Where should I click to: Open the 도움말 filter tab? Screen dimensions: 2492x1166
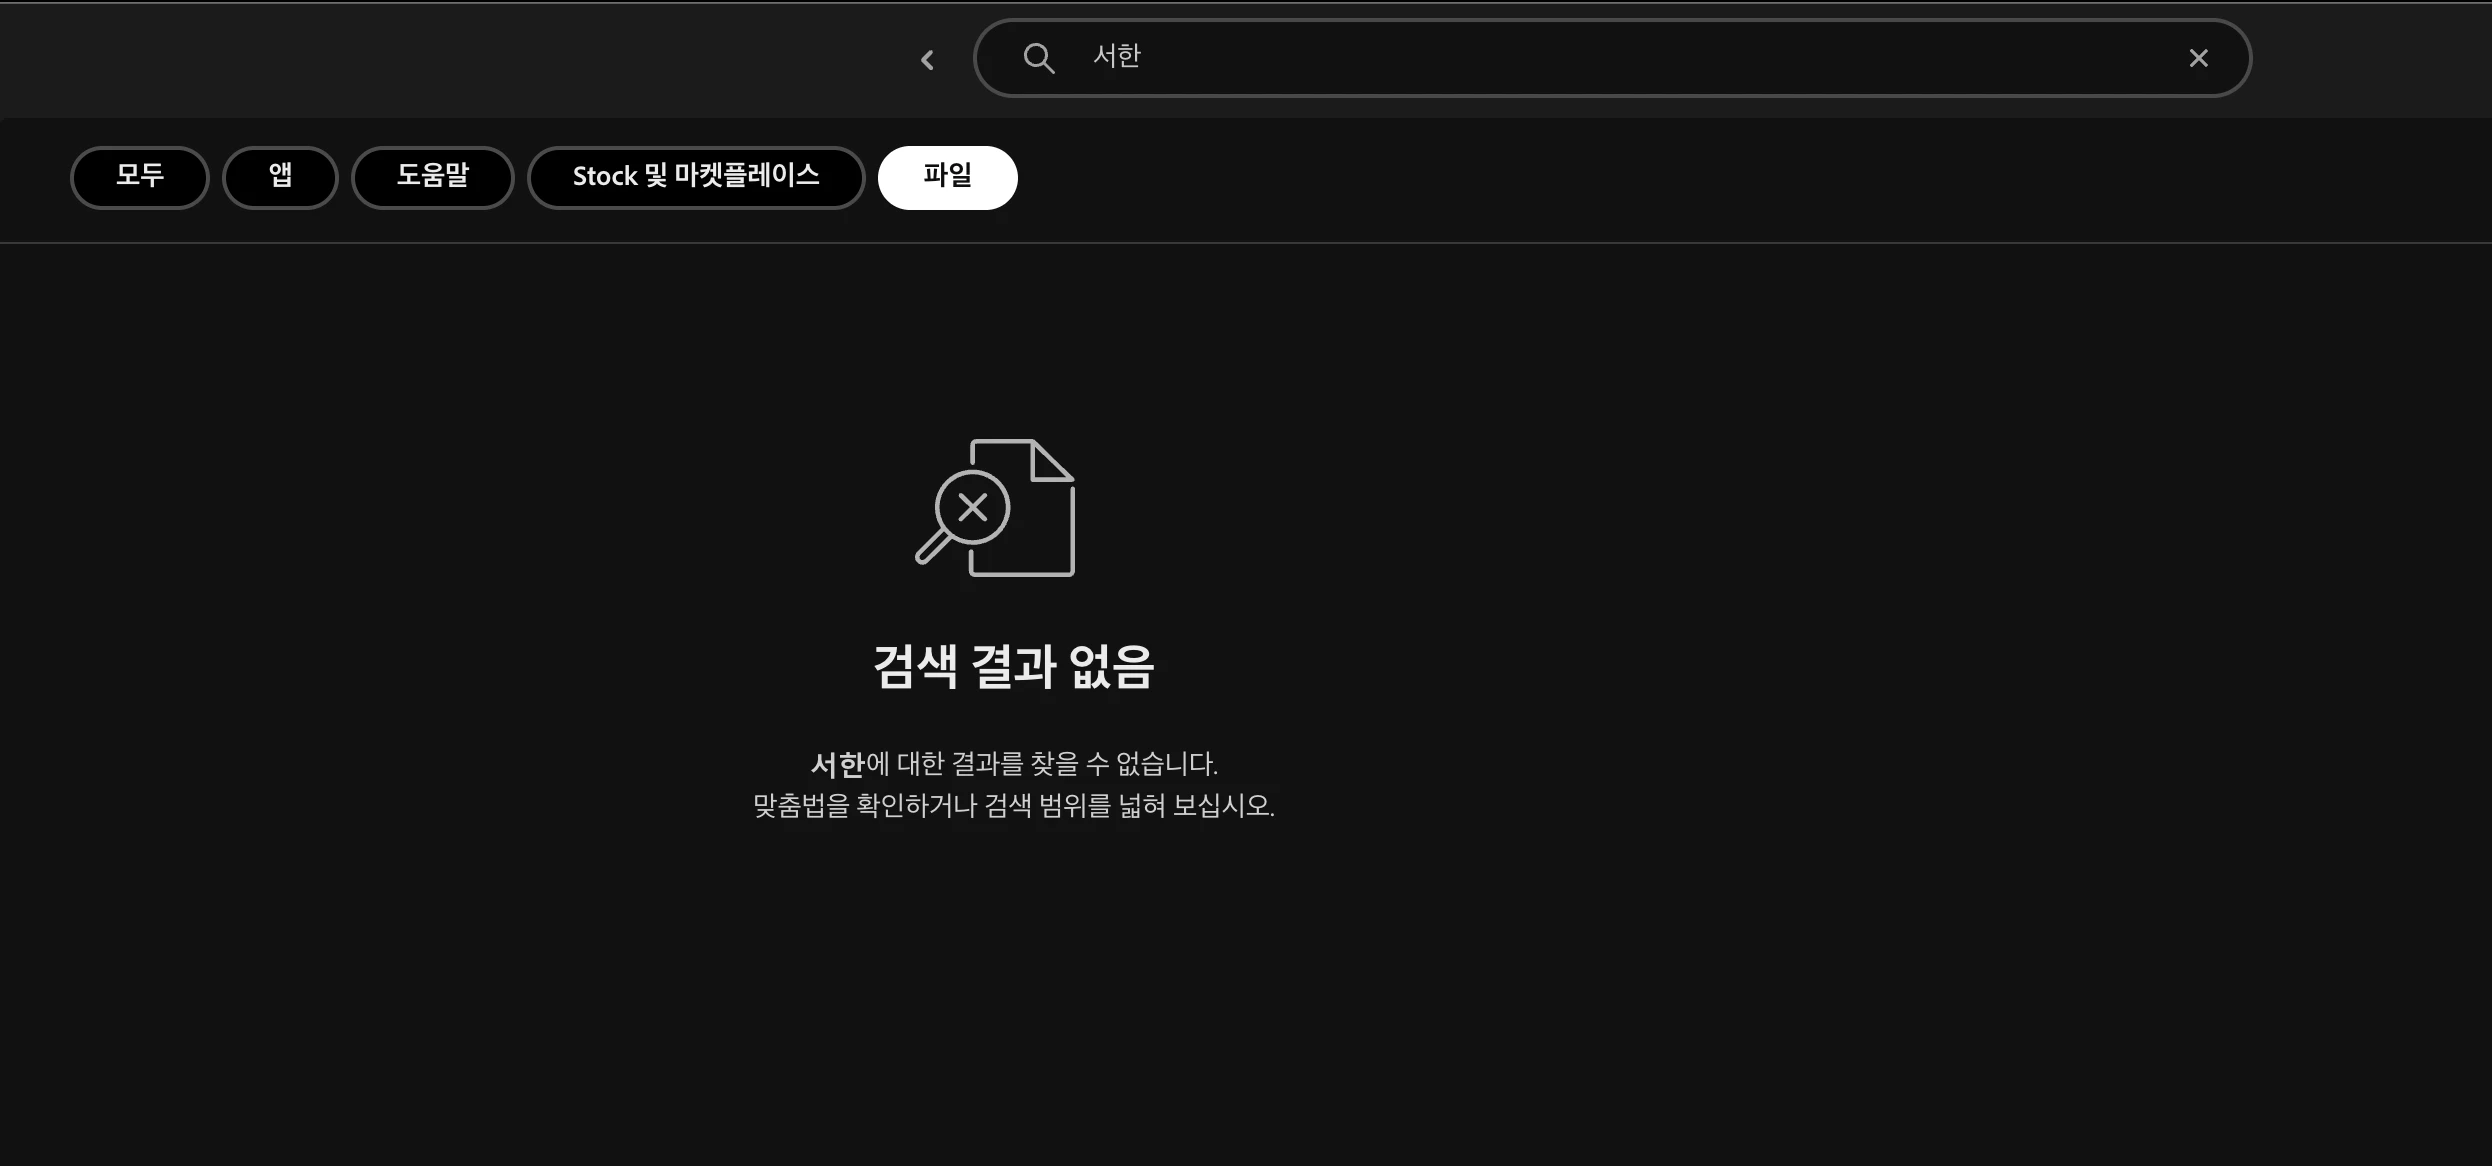432,177
